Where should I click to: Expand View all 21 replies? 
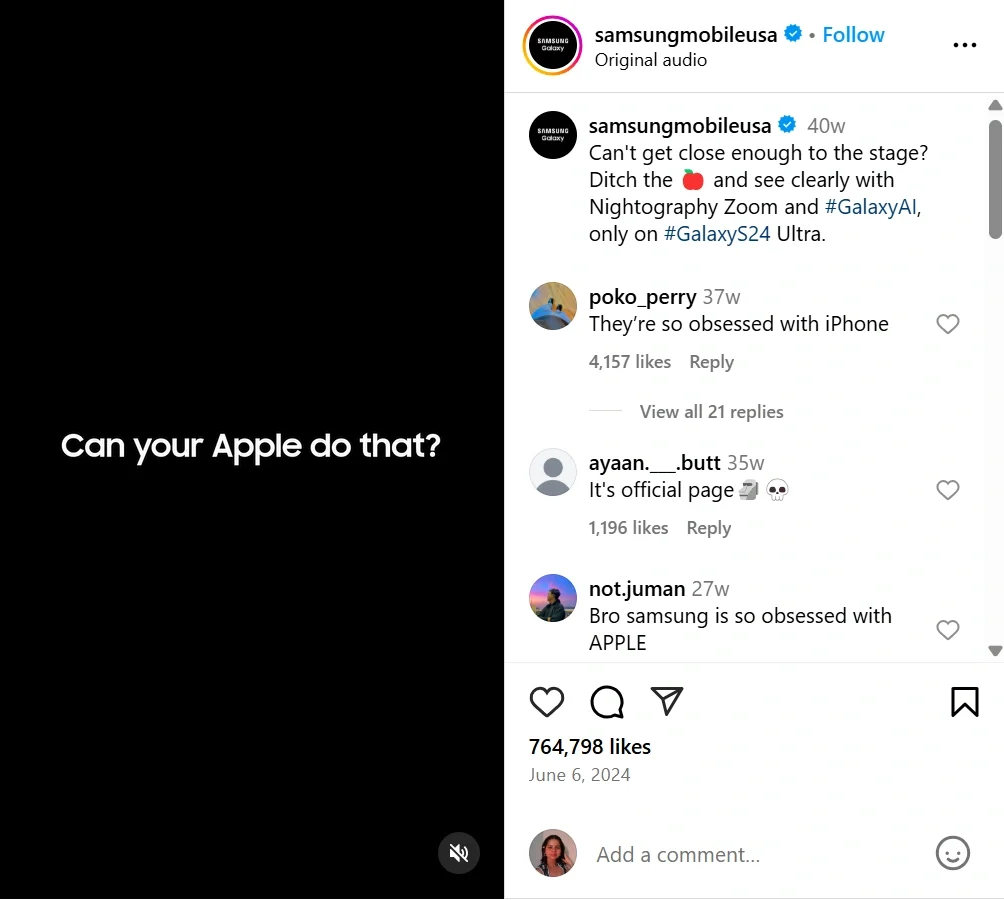[711, 412]
